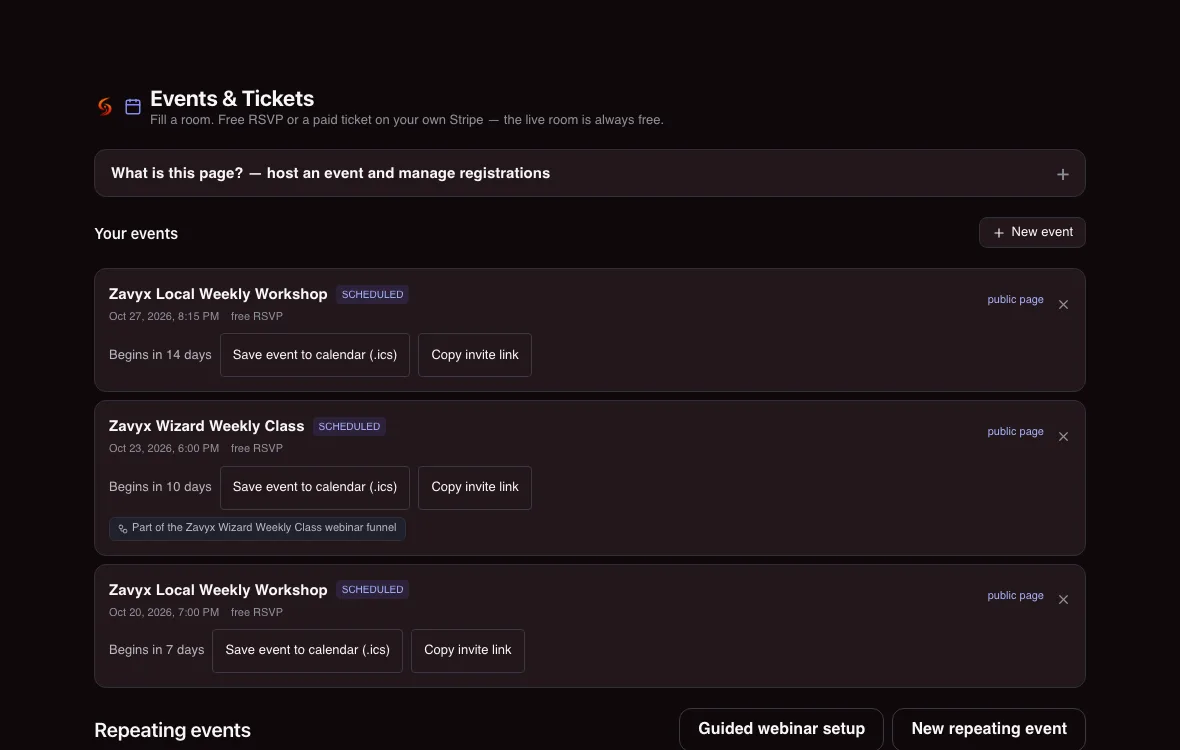
Task: Open public page for Oct 20 Local Weekly Workshop
Action: coord(1015,596)
